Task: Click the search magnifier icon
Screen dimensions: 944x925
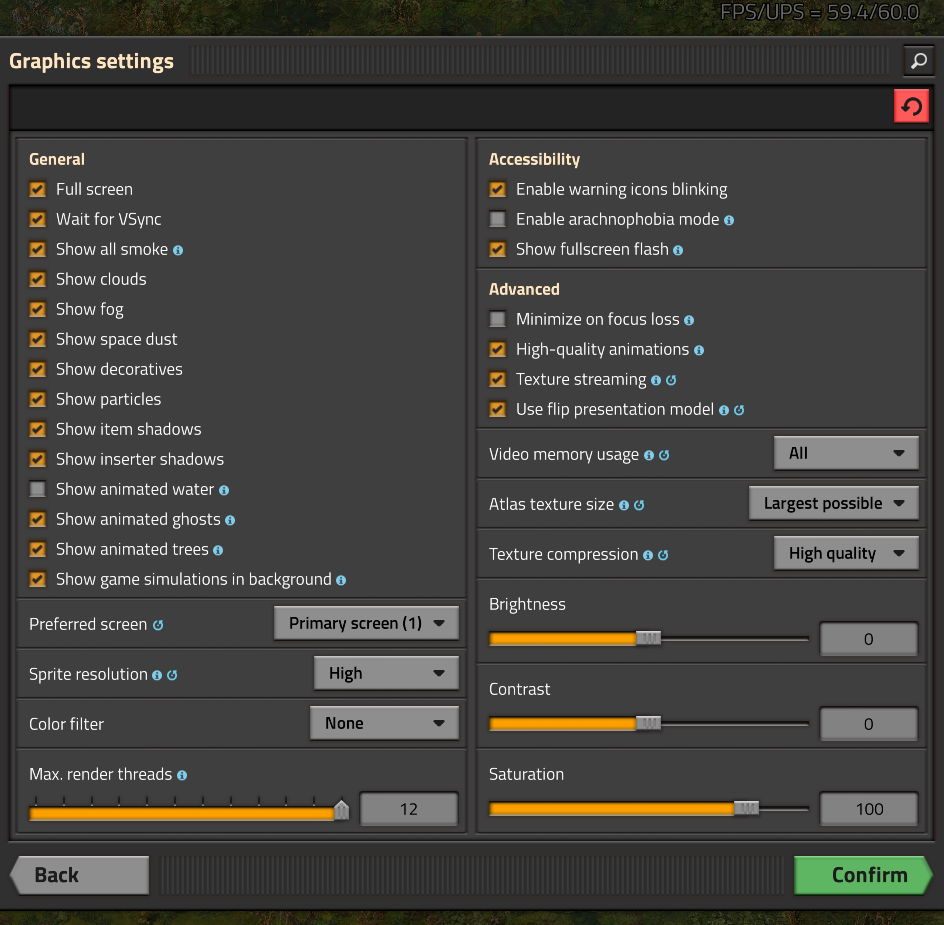Action: click(x=918, y=61)
